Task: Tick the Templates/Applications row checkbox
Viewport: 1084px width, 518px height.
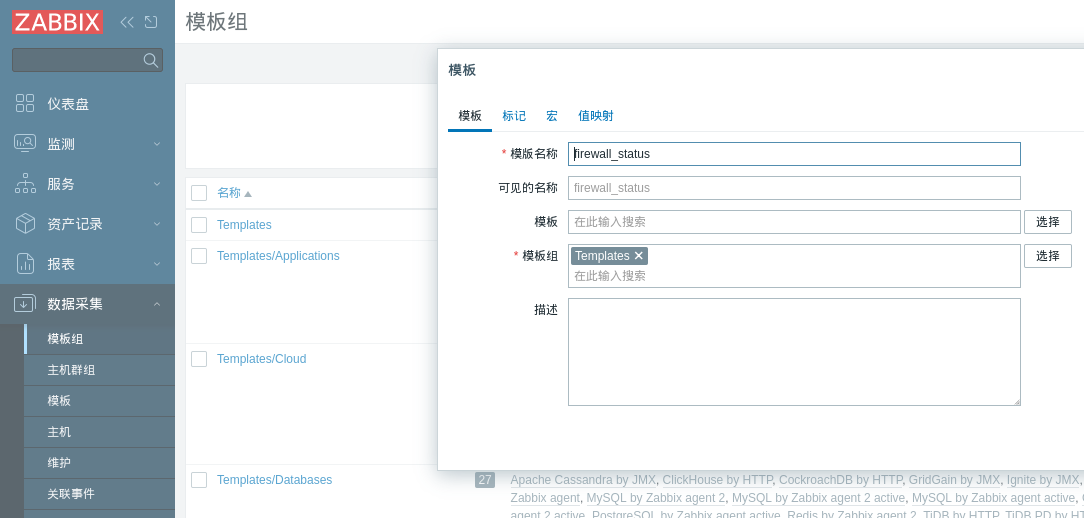Action: click(x=199, y=256)
